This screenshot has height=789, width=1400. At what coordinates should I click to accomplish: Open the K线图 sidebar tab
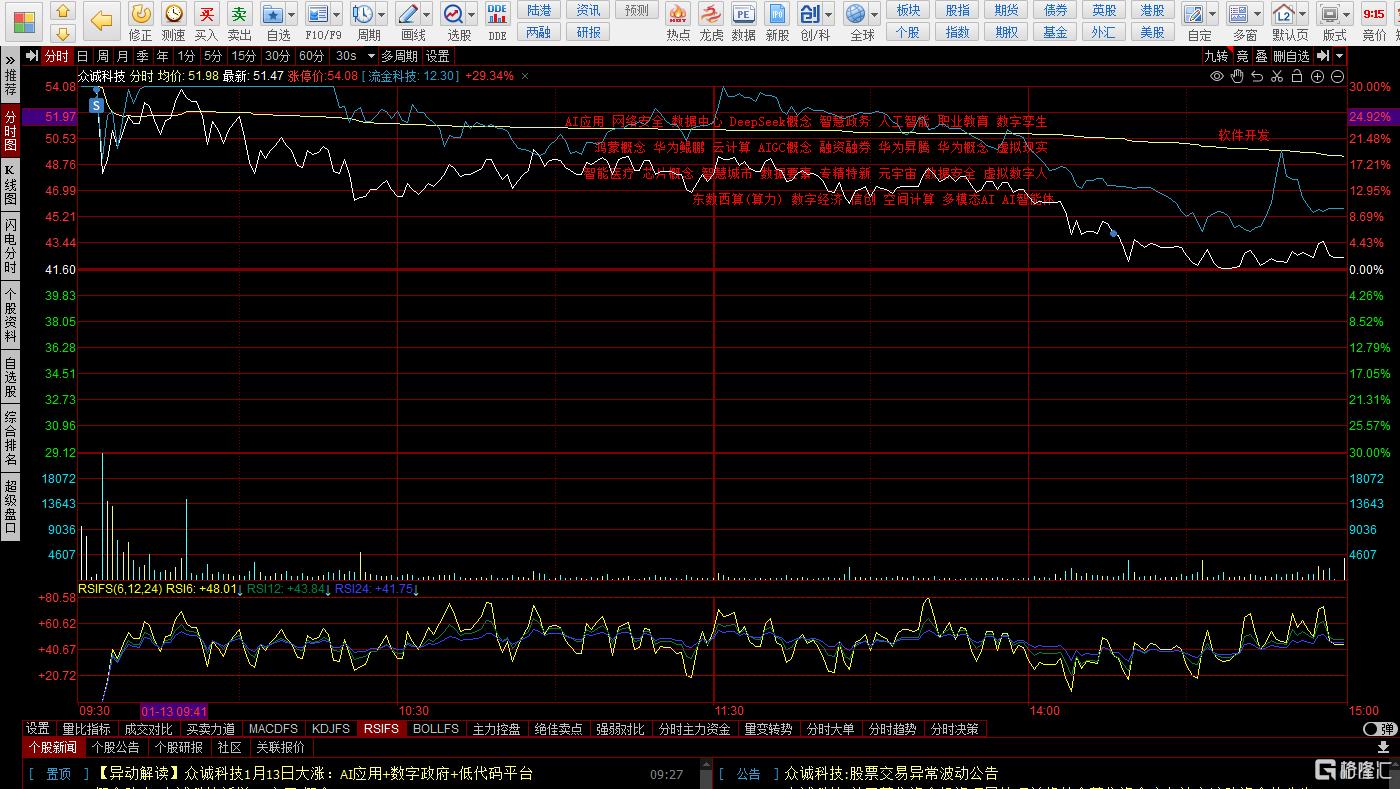[10, 185]
